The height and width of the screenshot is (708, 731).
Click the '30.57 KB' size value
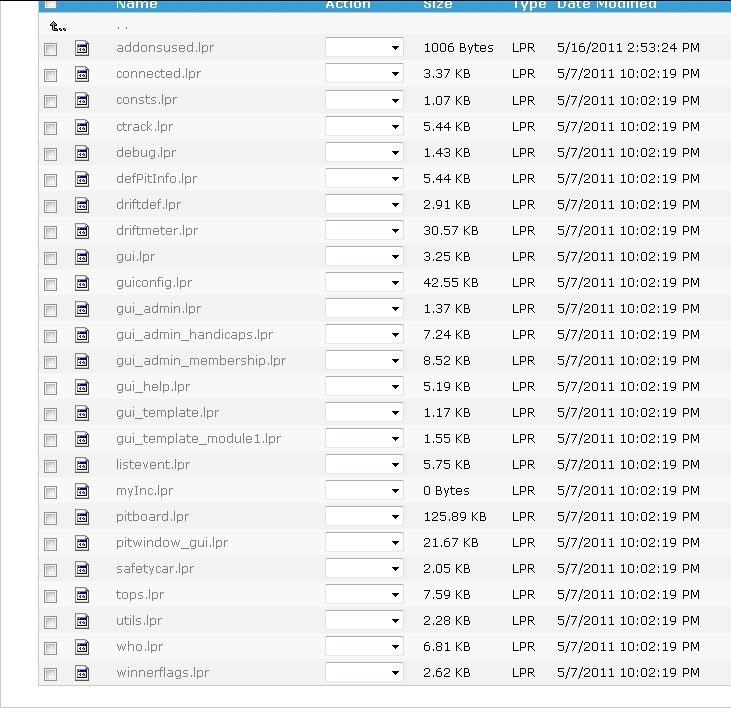click(451, 231)
